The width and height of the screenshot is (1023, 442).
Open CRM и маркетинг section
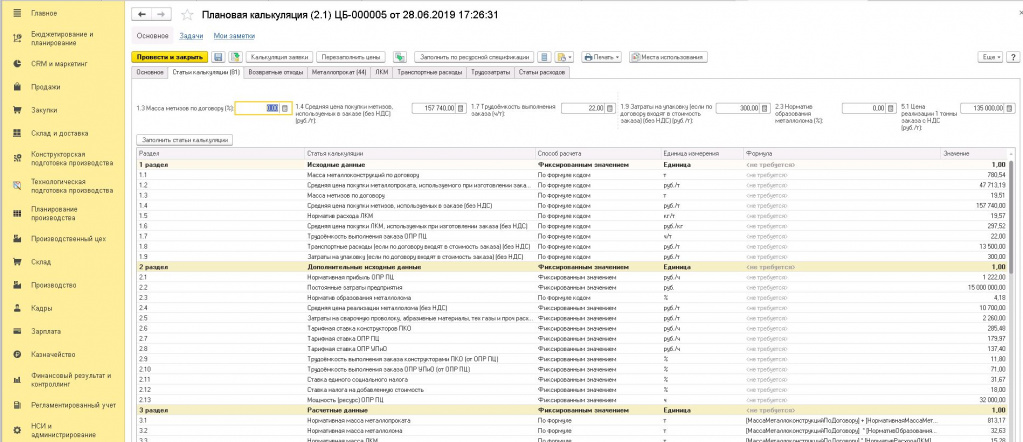63,64
